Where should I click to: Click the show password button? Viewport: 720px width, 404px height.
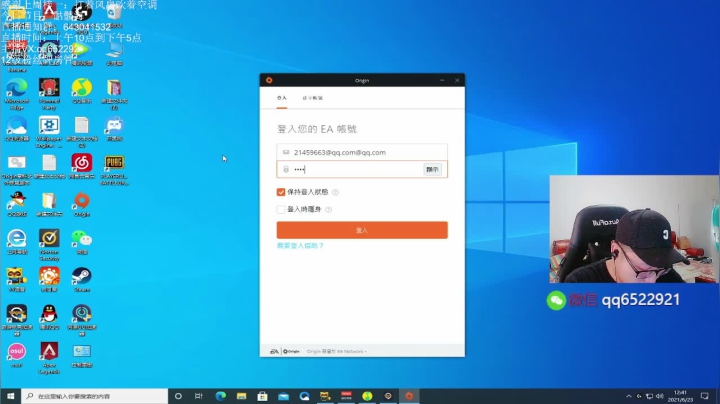tap(432, 169)
